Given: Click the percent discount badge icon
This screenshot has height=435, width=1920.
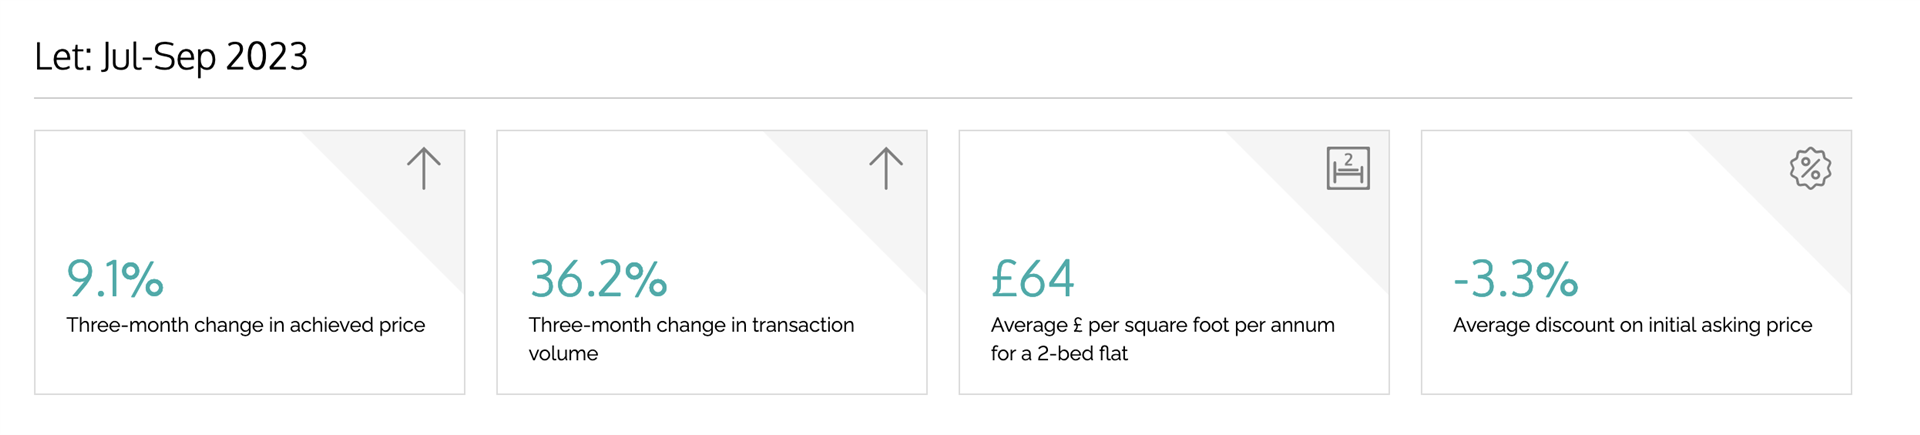Looking at the screenshot, I should click(x=1810, y=168).
